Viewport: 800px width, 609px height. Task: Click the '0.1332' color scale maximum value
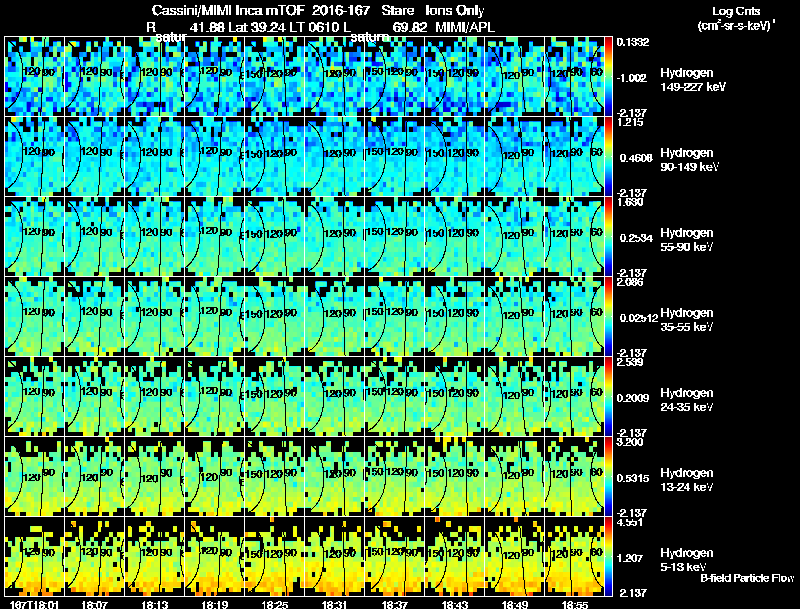tap(633, 42)
